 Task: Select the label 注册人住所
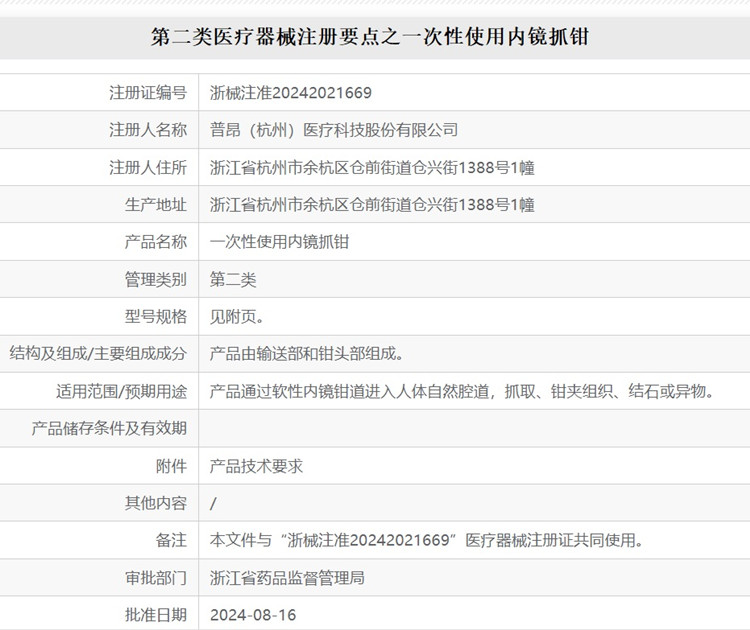point(148,167)
